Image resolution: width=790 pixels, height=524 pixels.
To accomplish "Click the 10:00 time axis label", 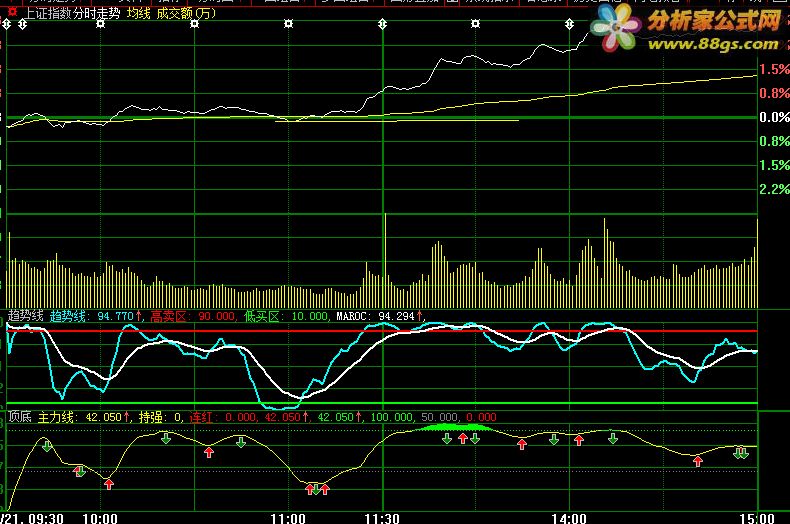I will point(100,518).
